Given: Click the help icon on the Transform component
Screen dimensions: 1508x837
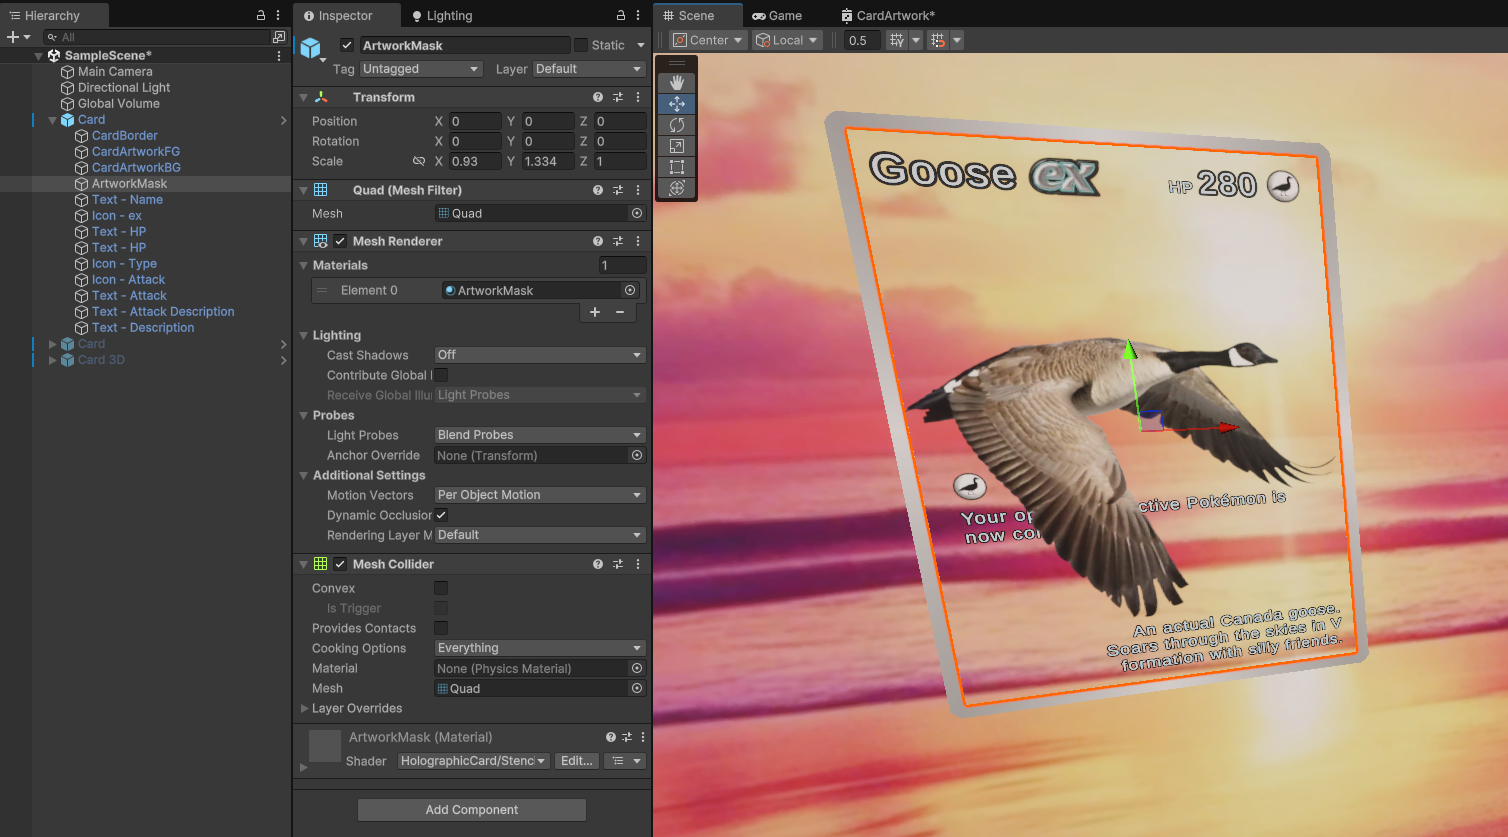Looking at the screenshot, I should (598, 96).
